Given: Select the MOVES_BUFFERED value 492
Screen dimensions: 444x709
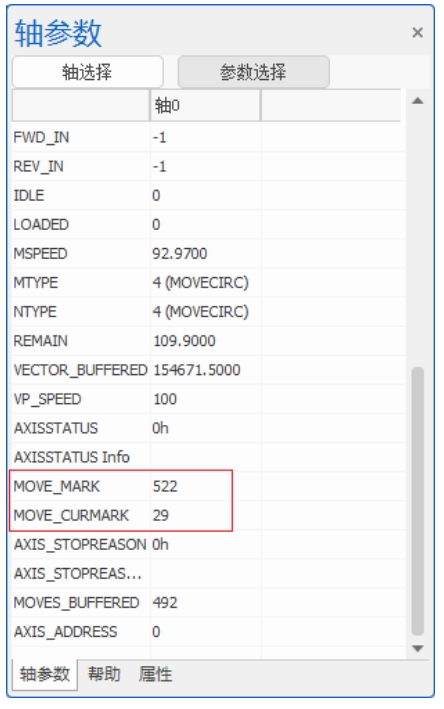Looking at the screenshot, I should [x=165, y=602].
